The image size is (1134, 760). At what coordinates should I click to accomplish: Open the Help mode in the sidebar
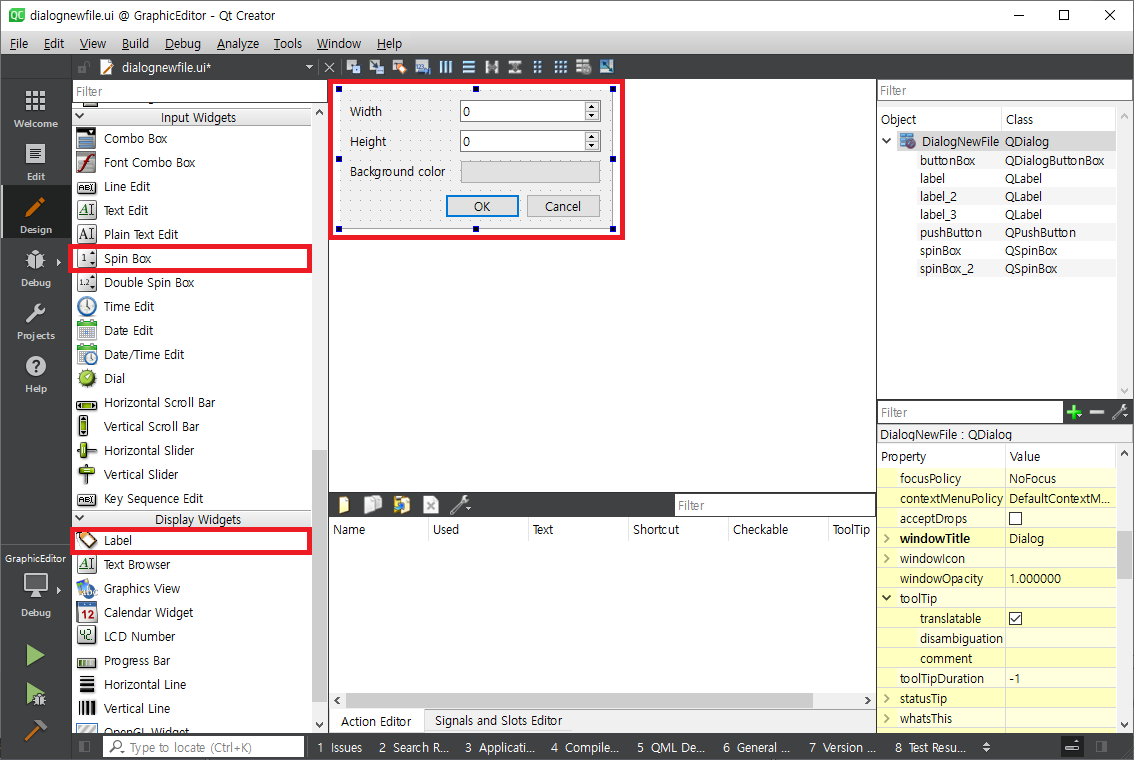pos(35,374)
